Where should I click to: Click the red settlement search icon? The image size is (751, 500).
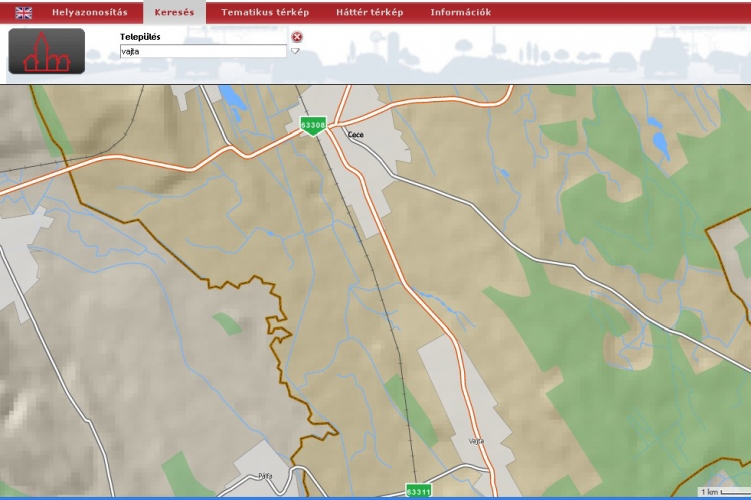tap(46, 51)
